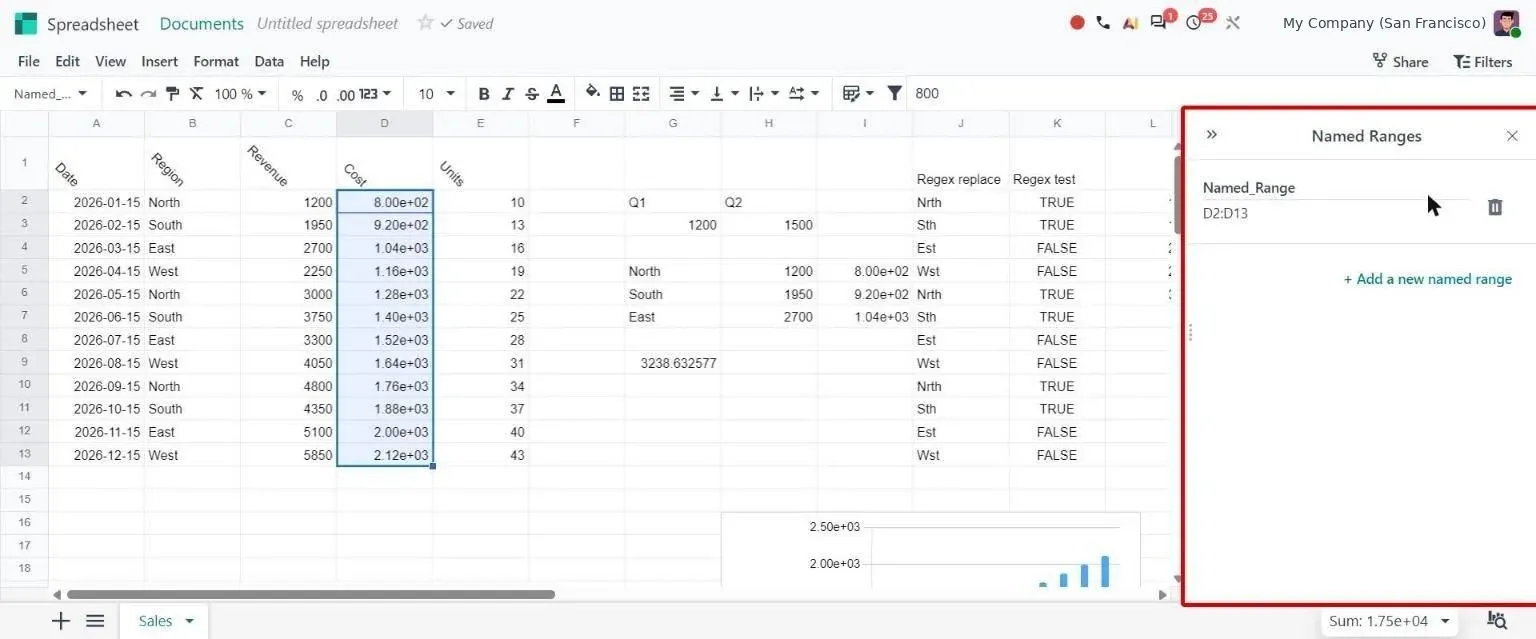
Task: Open the borders tool
Action: pos(617,94)
